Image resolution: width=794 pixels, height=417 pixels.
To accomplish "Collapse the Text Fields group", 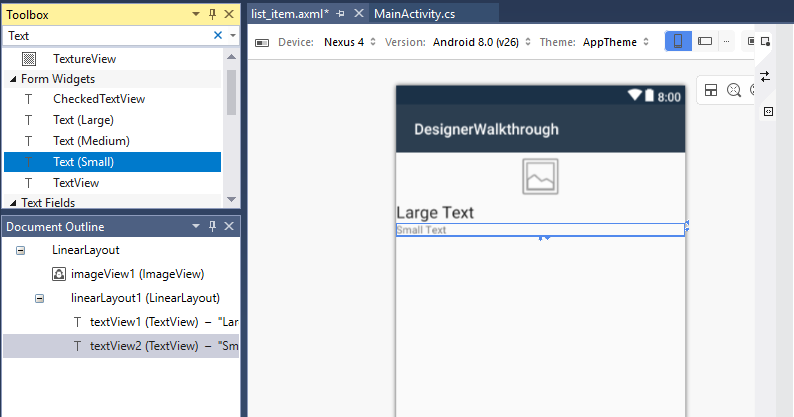I will click(x=13, y=203).
